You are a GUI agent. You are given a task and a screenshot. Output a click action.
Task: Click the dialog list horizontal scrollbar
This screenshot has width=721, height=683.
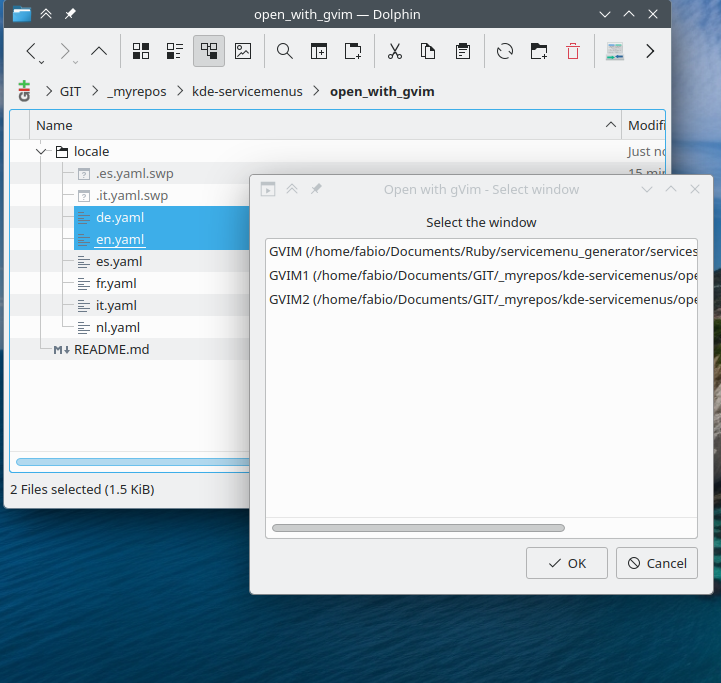418,528
